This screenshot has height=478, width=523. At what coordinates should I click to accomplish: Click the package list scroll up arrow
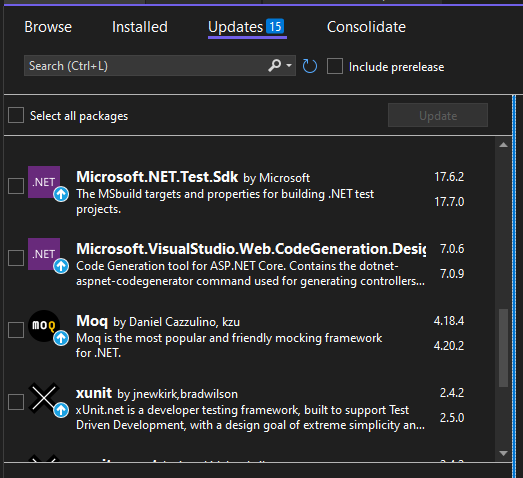[504, 145]
